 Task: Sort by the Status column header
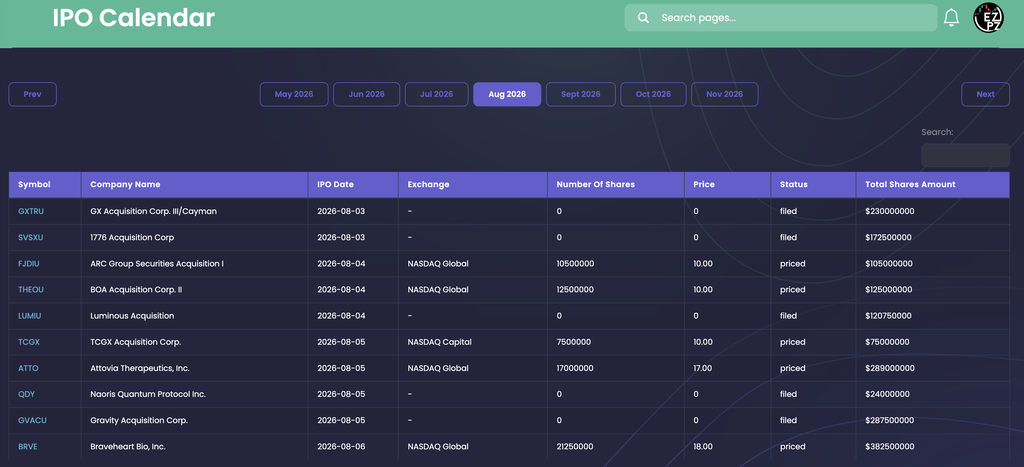[813, 185]
